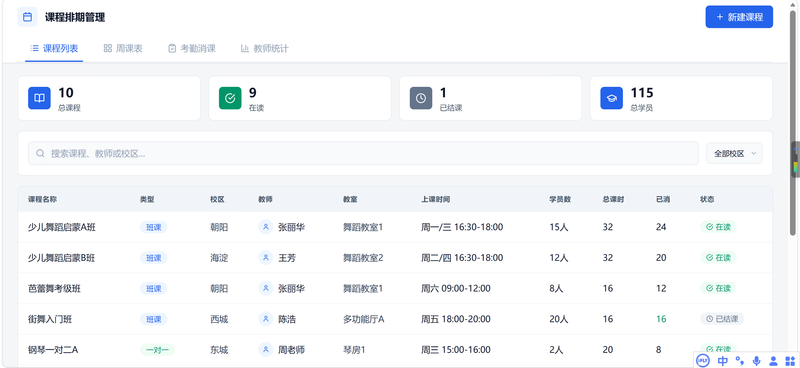Click the time 周一/三 16:30-18:00
The height and width of the screenshot is (368, 800).
tap(462, 227)
